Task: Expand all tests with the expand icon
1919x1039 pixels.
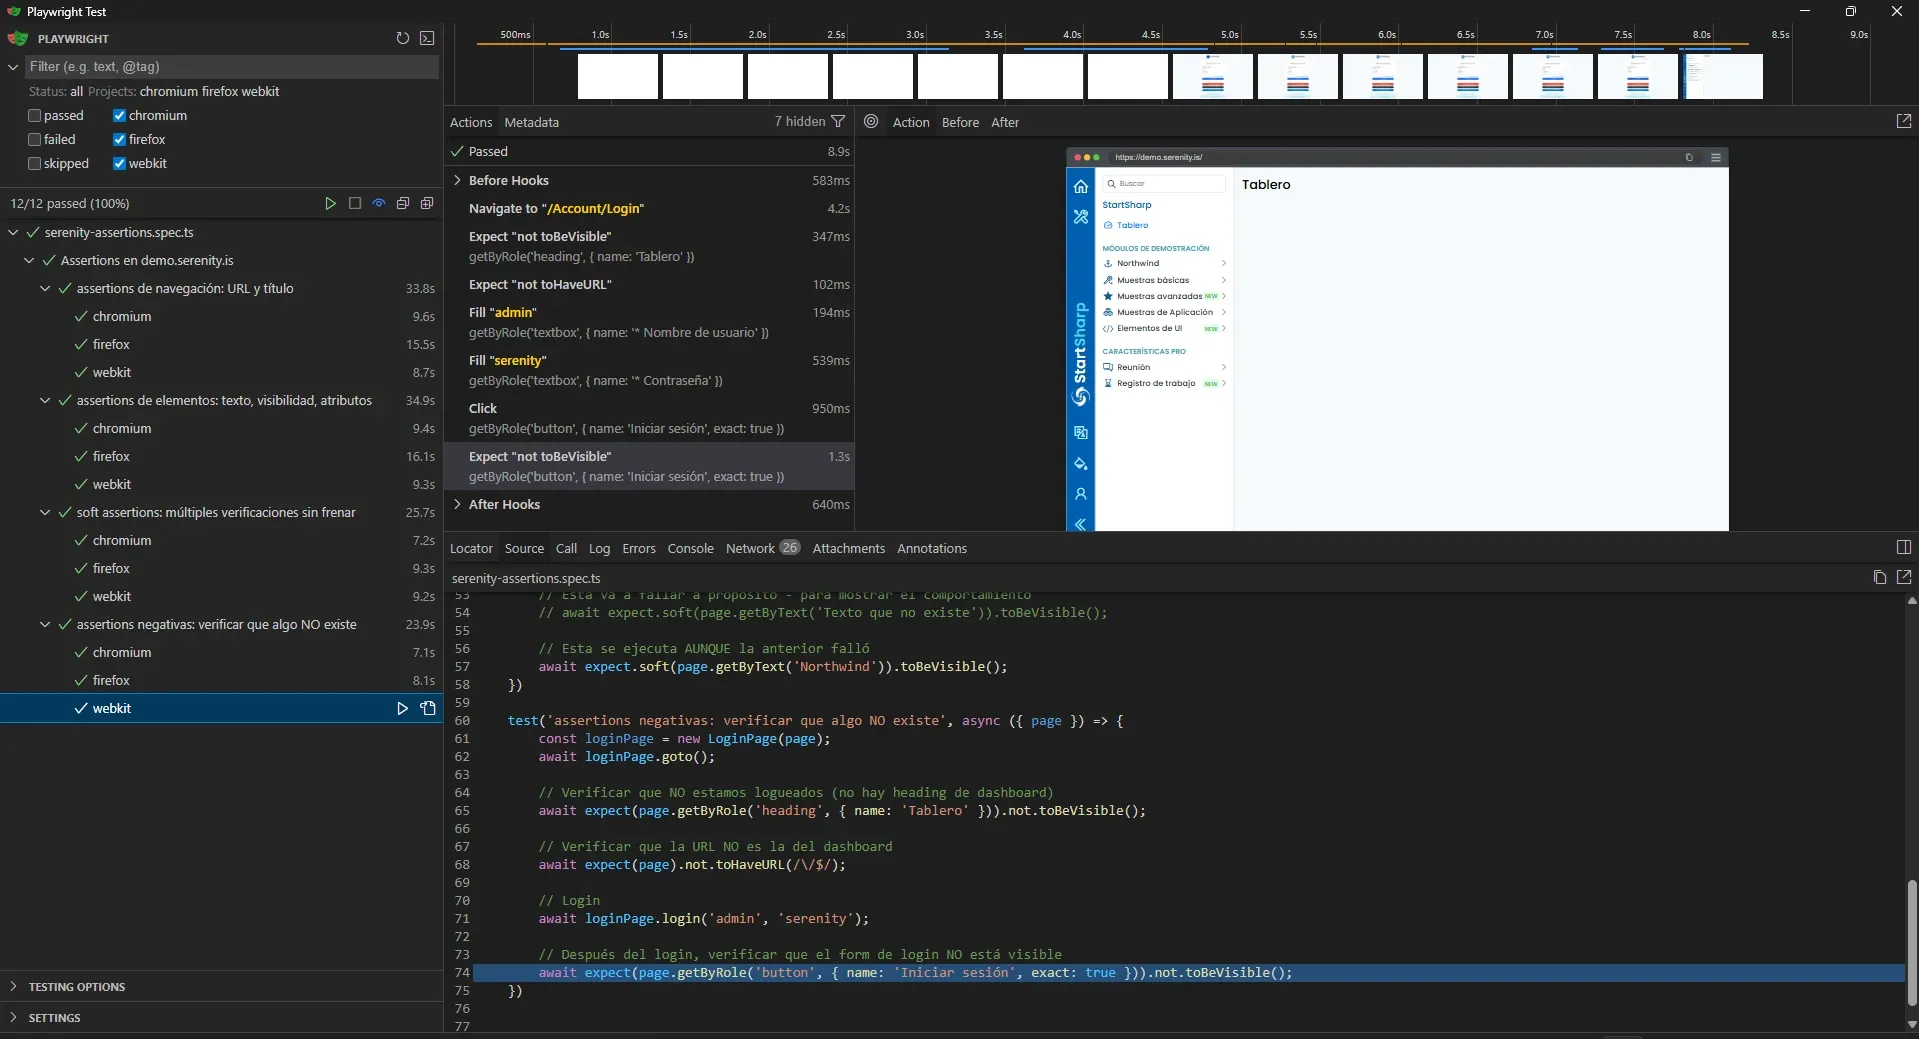Action: tap(427, 203)
